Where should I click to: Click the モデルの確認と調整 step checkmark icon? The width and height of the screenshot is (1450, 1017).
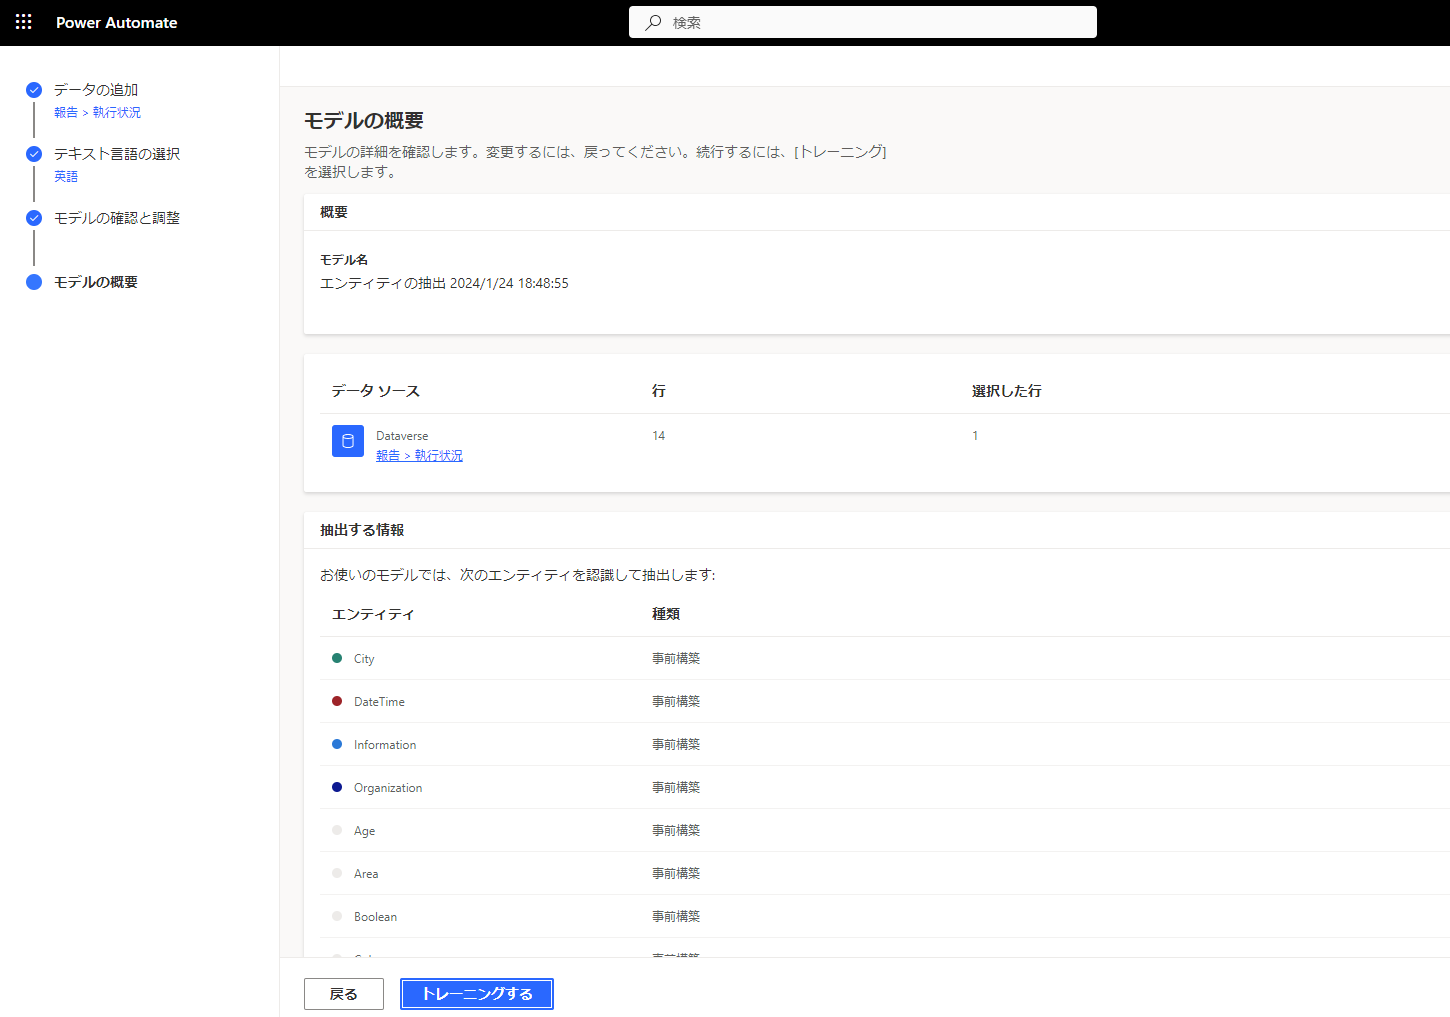pos(34,218)
